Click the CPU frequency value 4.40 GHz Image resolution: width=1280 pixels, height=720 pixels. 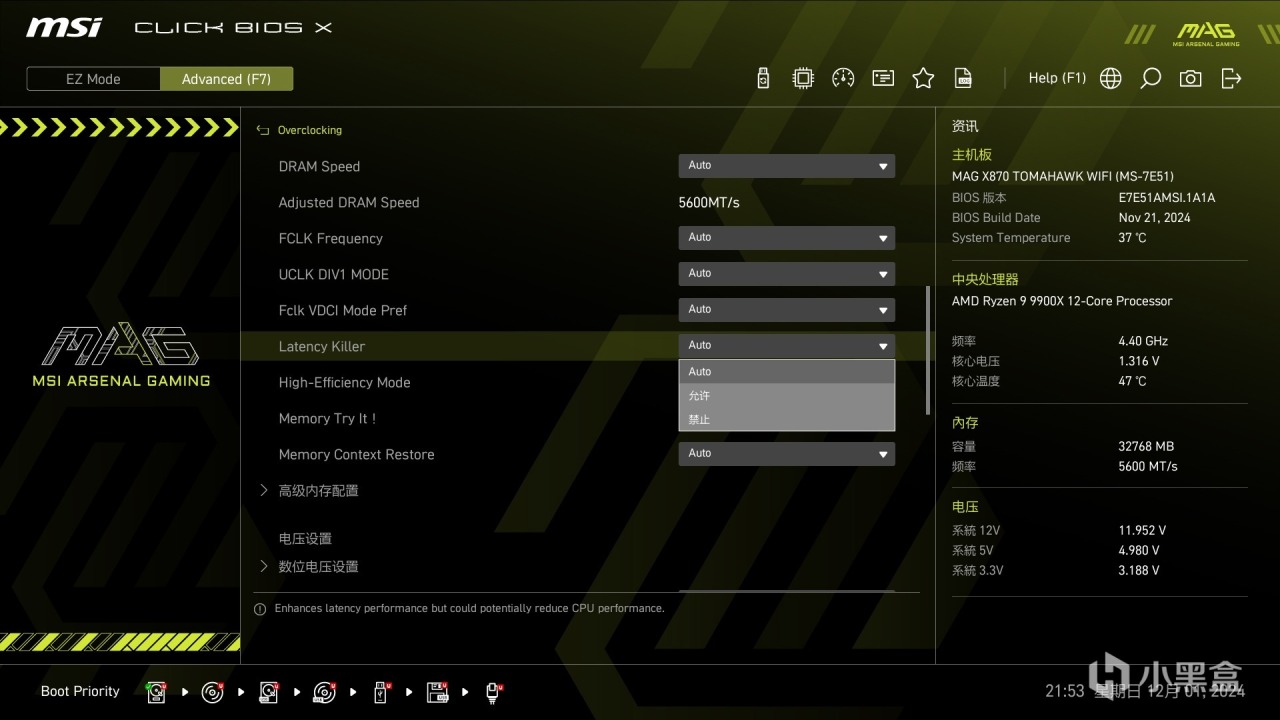click(x=1143, y=341)
